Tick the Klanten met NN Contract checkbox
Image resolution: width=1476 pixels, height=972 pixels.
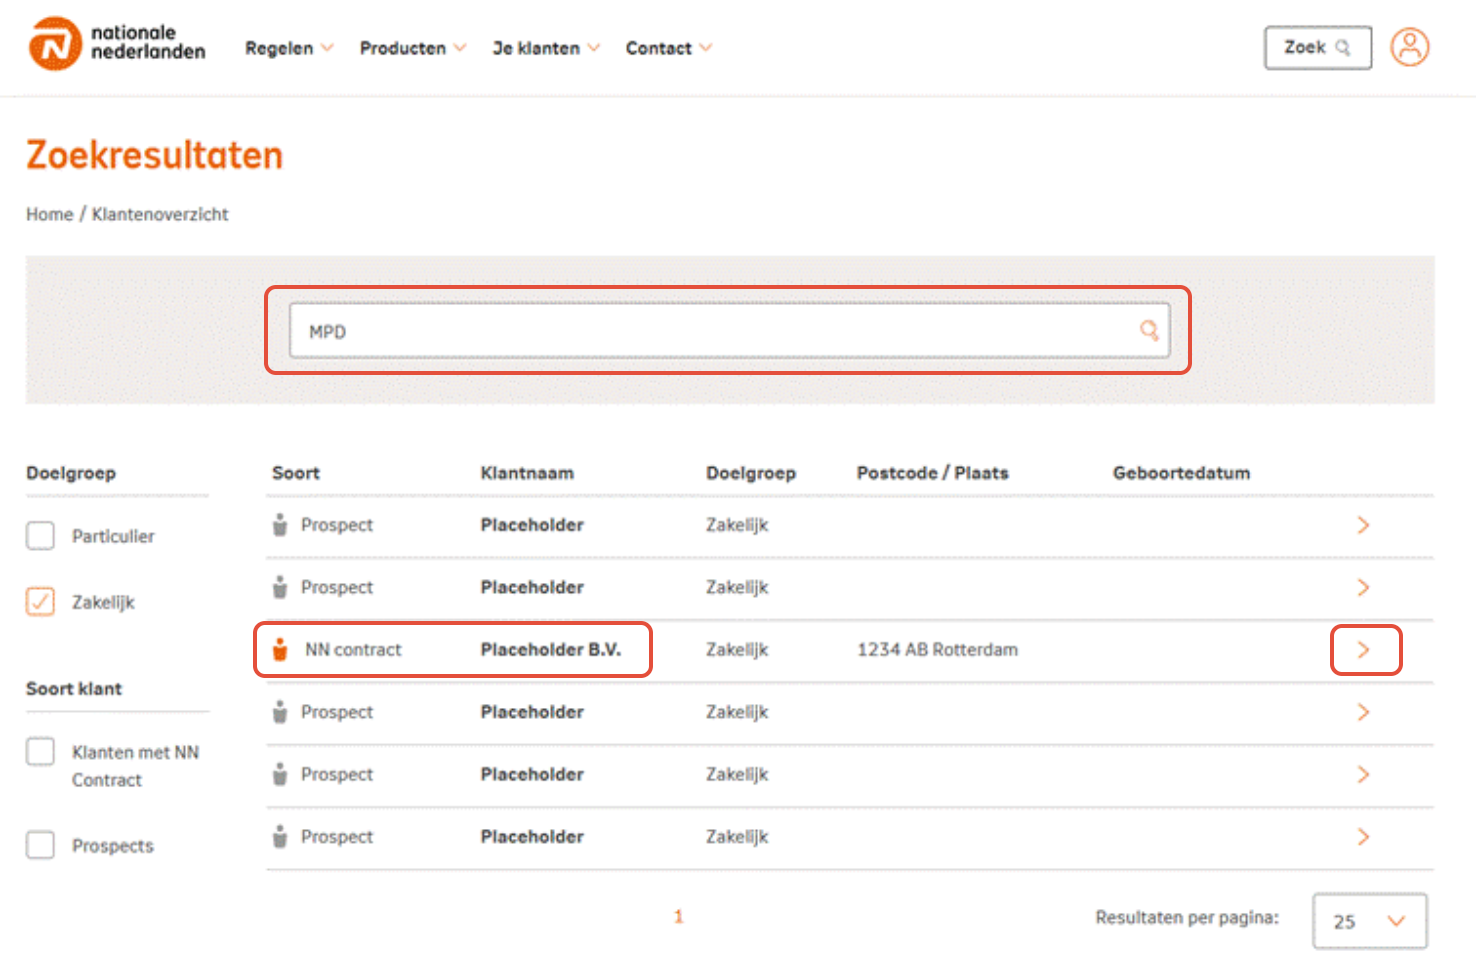tap(40, 751)
